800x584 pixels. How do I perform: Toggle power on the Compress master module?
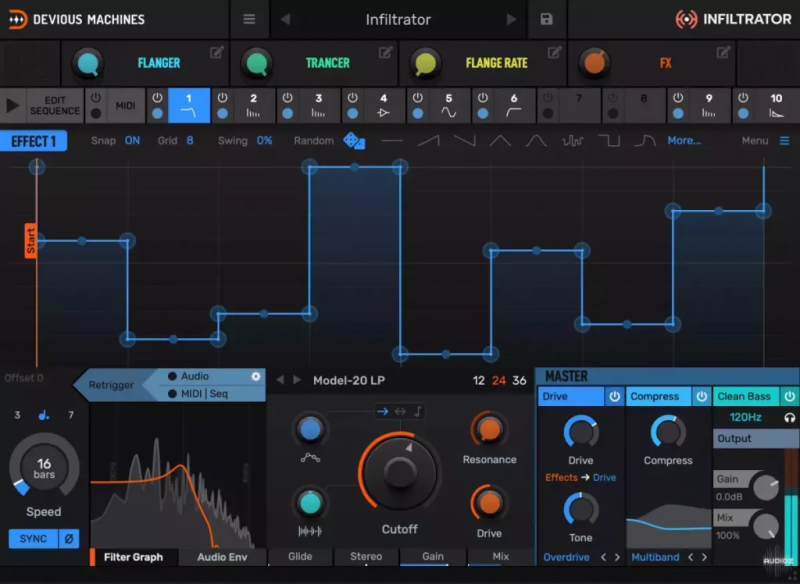tap(702, 396)
